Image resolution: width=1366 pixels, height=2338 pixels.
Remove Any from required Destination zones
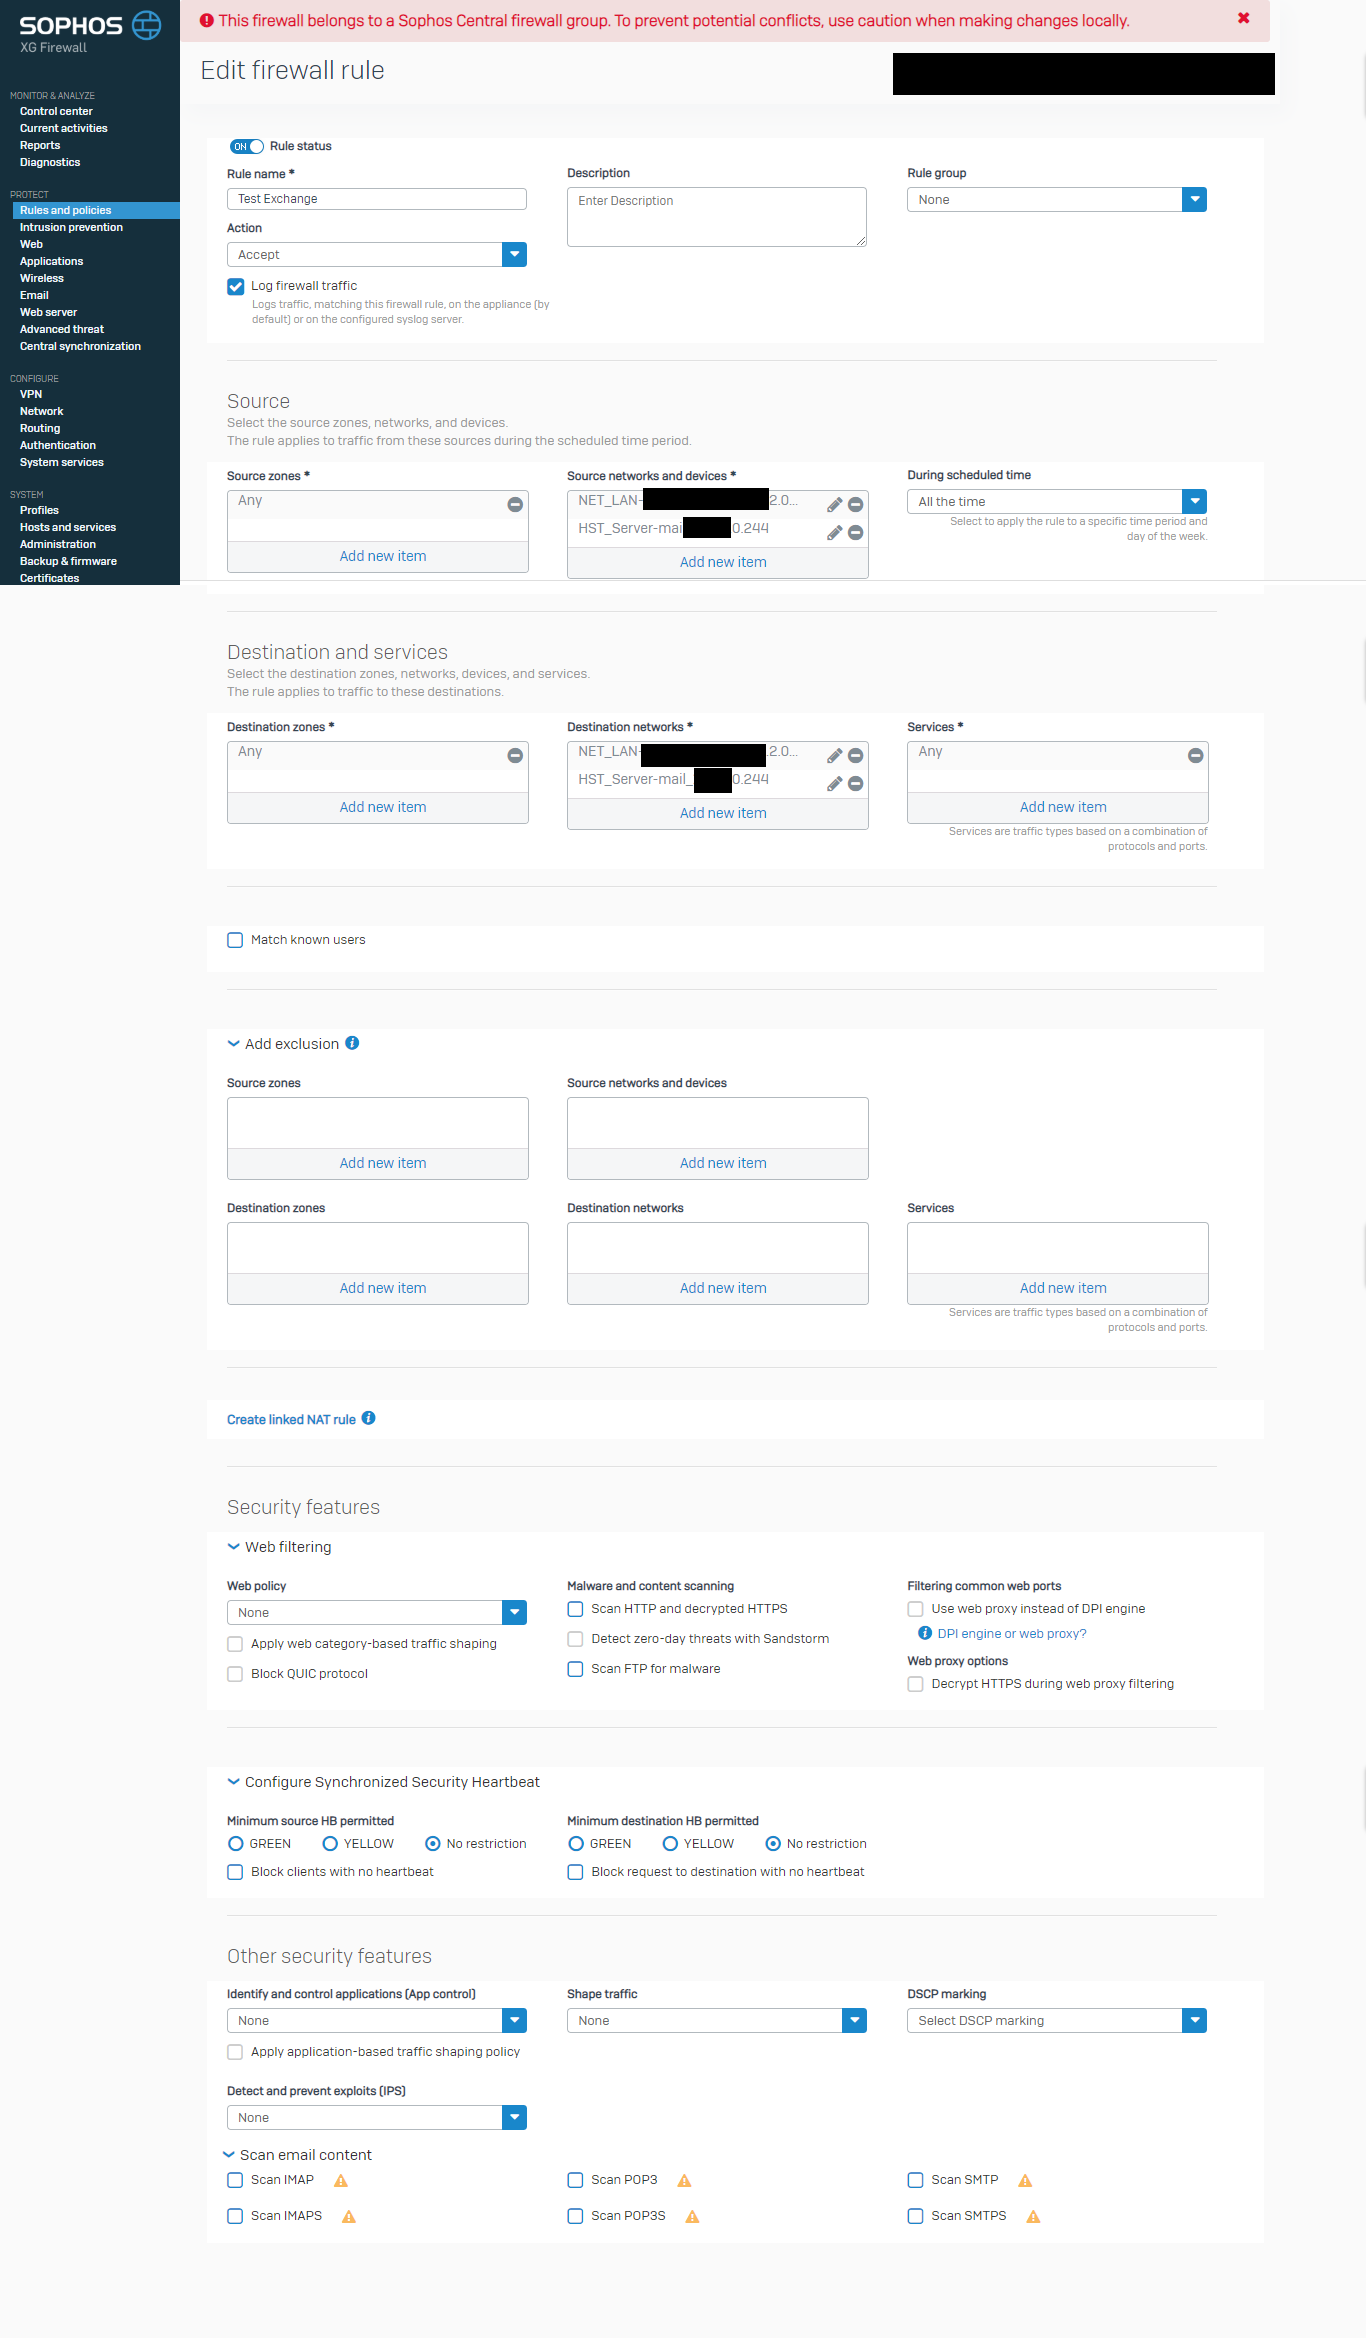[x=515, y=756]
